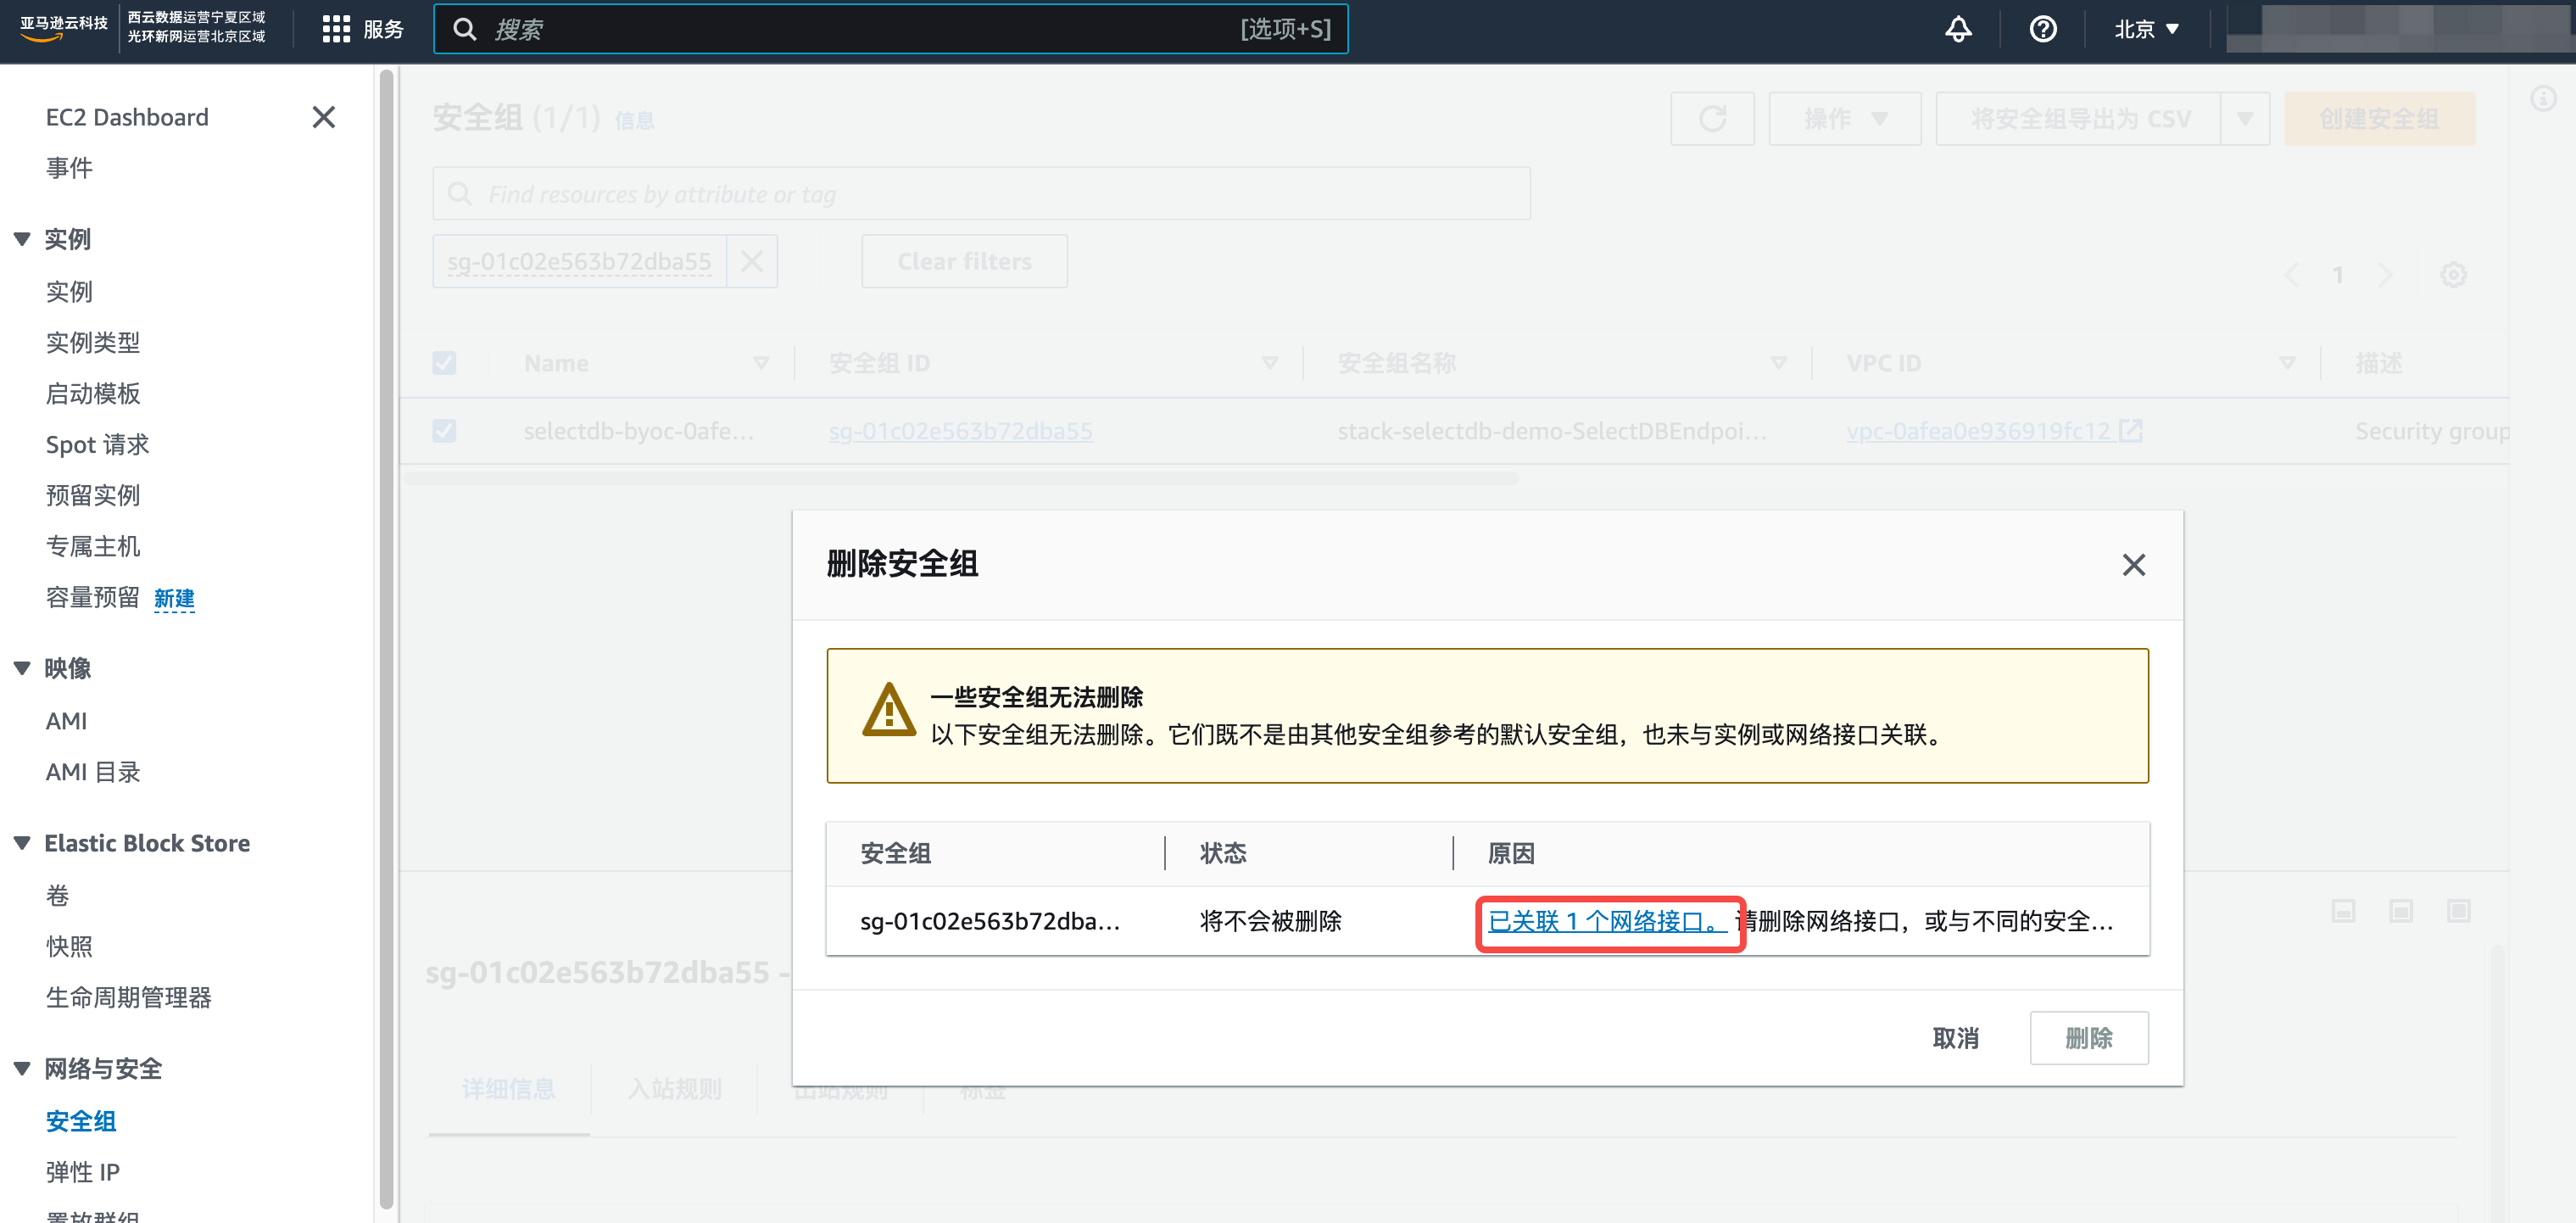
Task: Open 生命周期管理器 in sidebar
Action: click(x=129, y=997)
